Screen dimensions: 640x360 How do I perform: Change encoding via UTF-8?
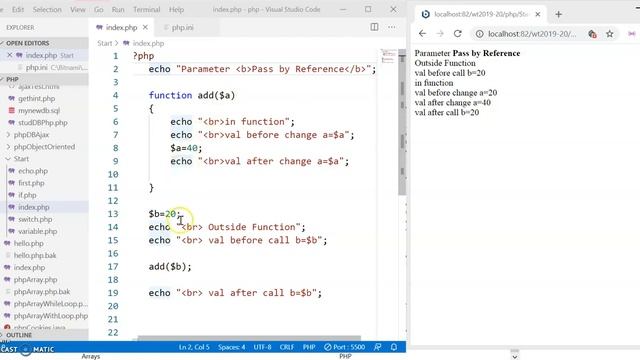point(262,347)
